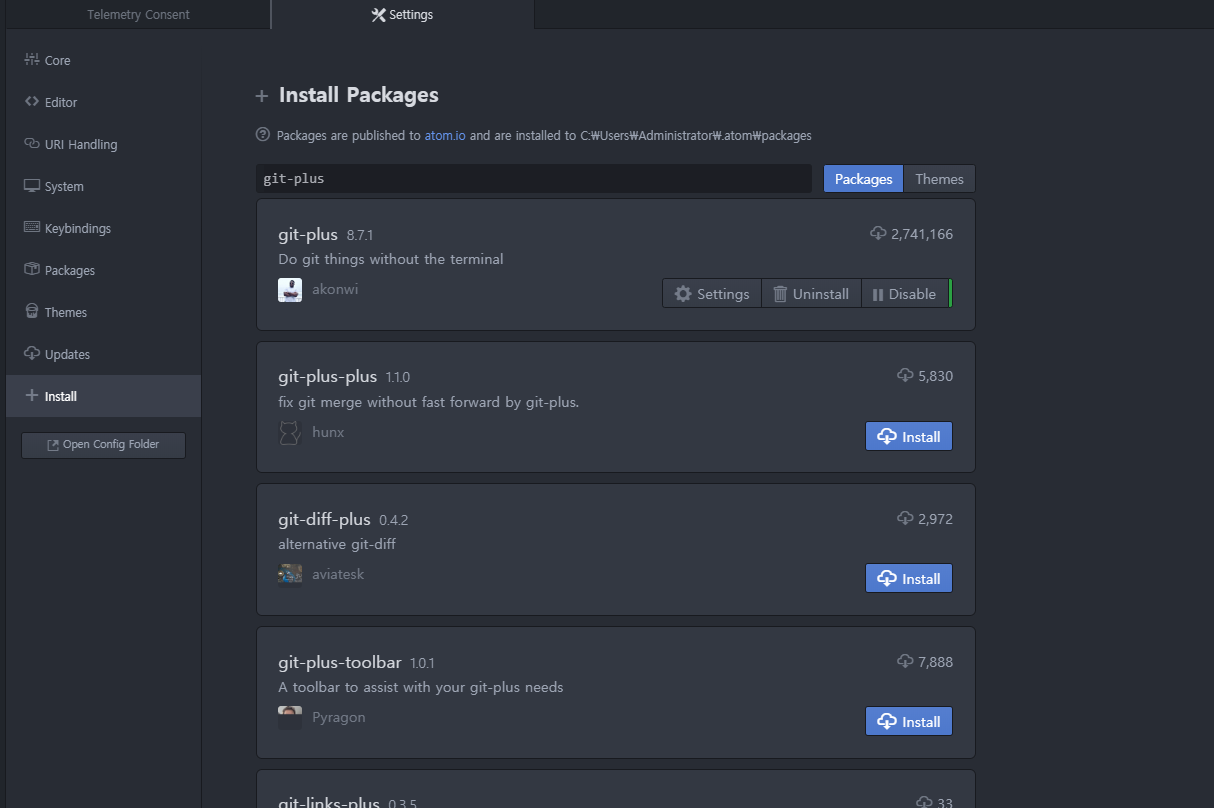This screenshot has width=1214, height=808.
Task: Open the System settings panel
Action: pos(103,186)
